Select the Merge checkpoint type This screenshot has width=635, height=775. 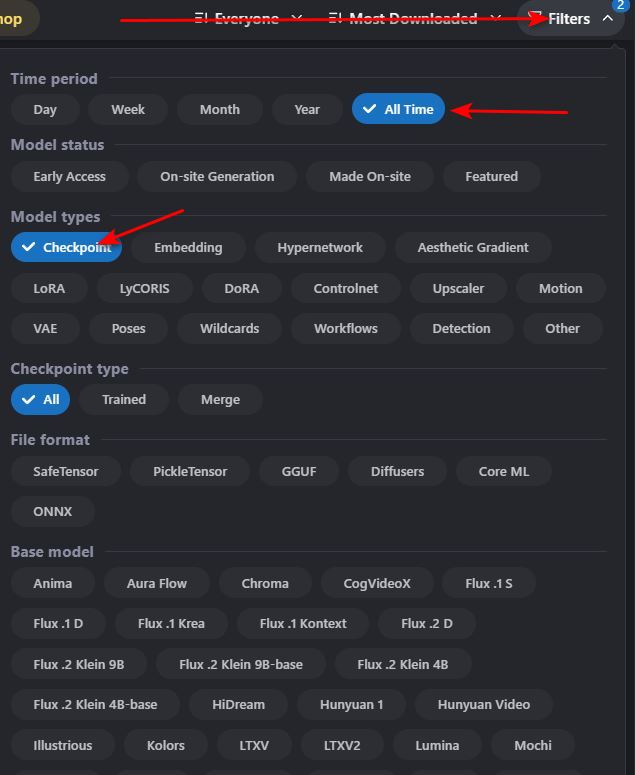(x=220, y=399)
